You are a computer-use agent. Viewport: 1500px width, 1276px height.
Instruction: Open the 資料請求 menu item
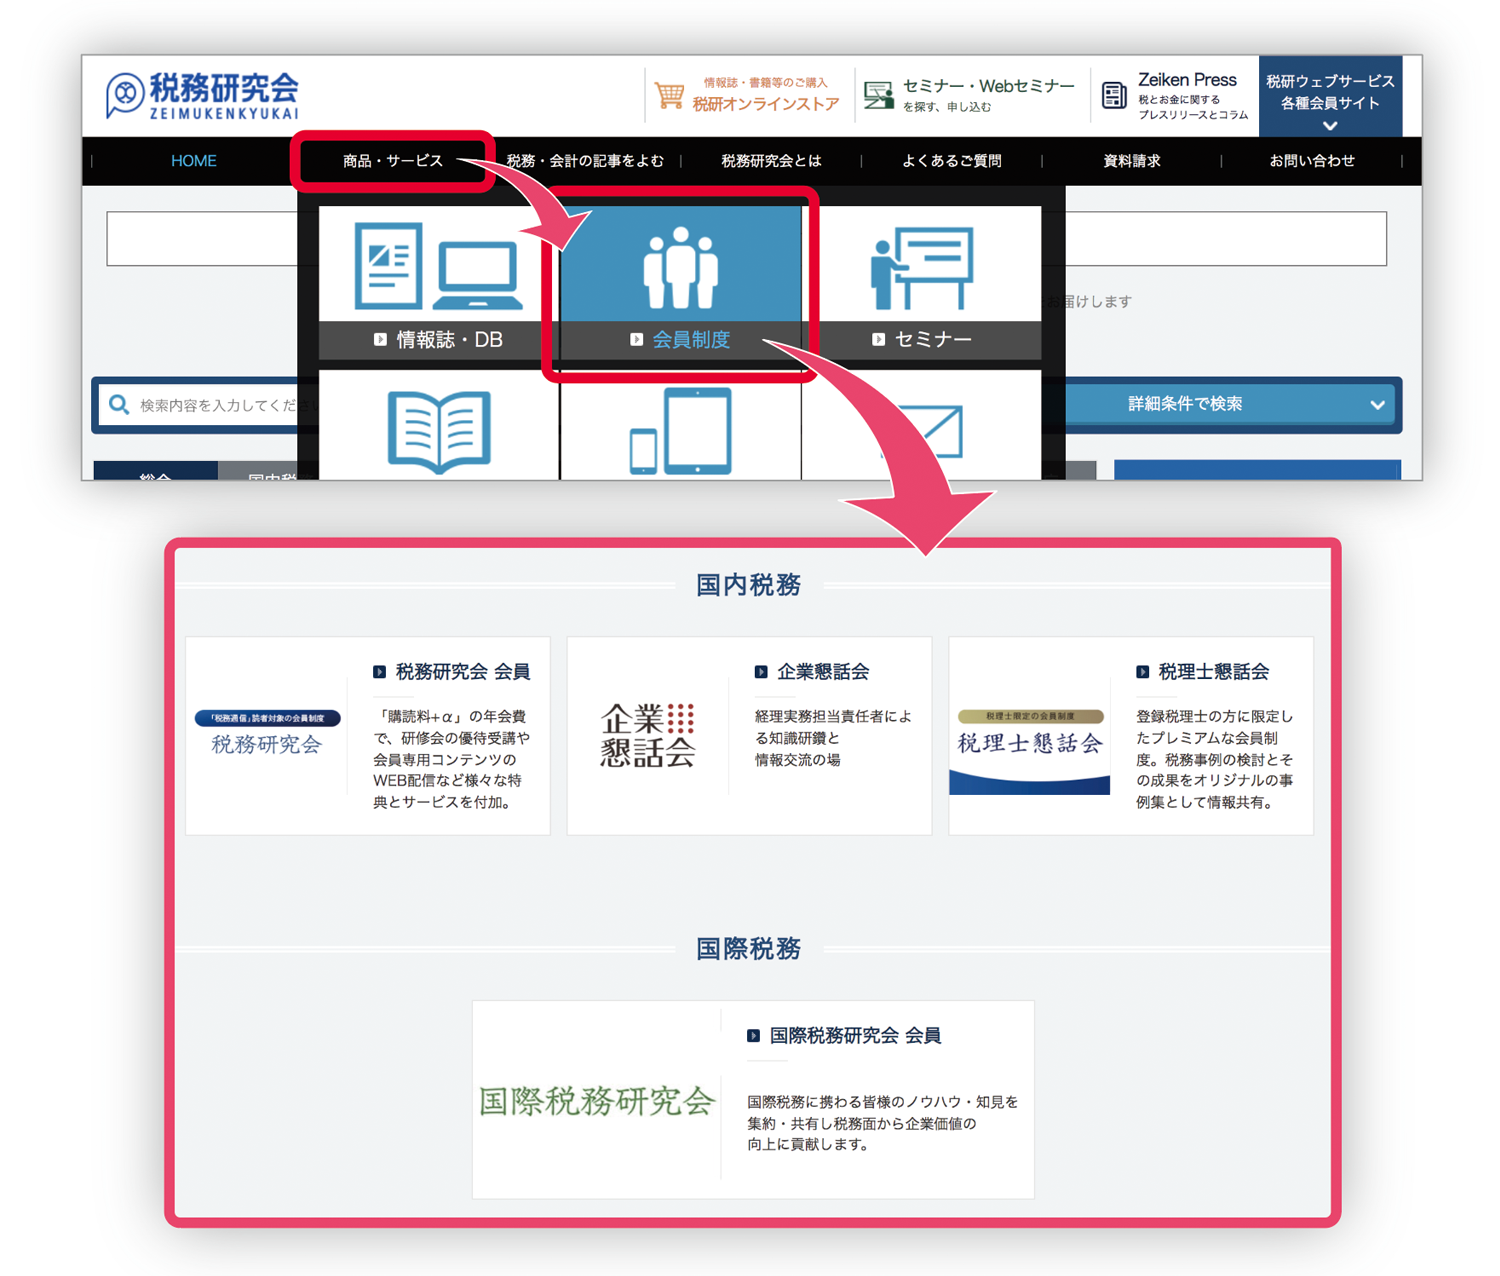(1131, 161)
